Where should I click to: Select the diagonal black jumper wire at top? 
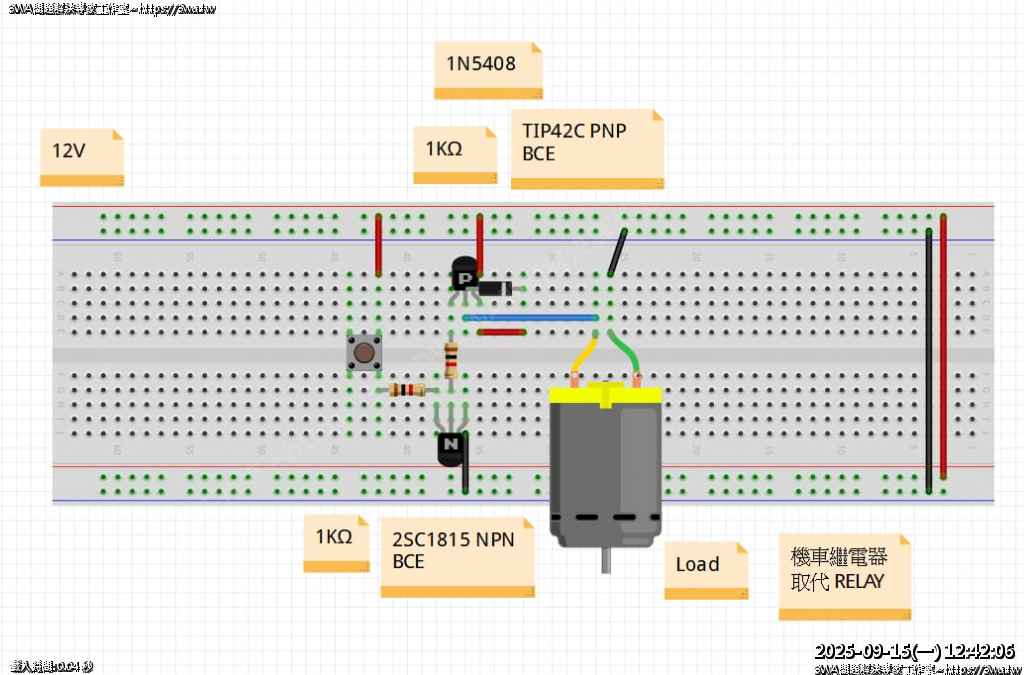617,252
